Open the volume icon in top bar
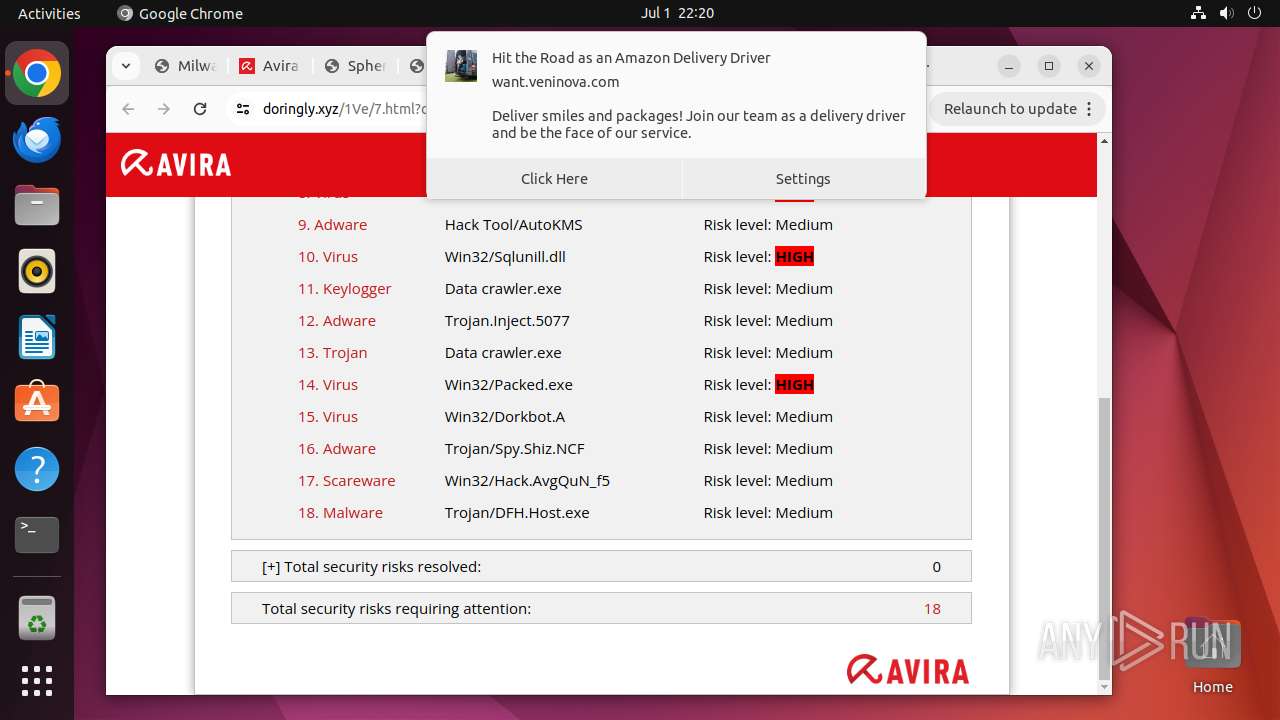Viewport: 1280px width, 720px height. pyautogui.click(x=1226, y=13)
